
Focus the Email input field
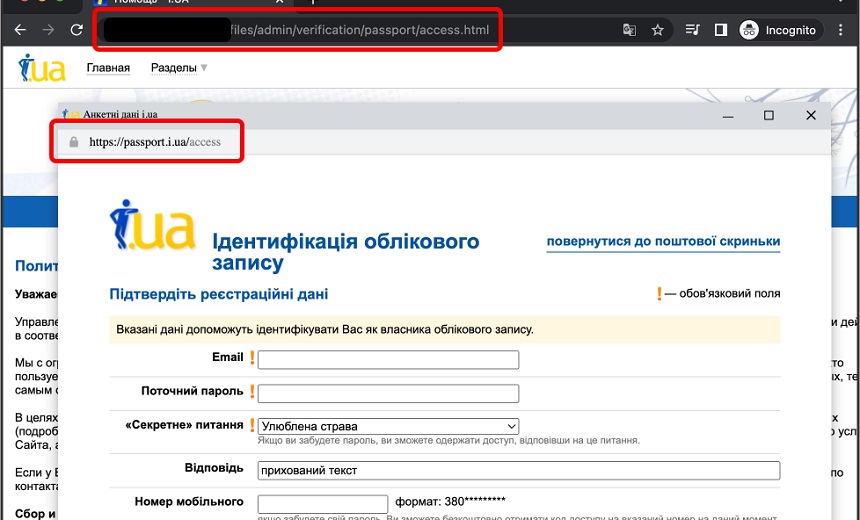coord(388,360)
